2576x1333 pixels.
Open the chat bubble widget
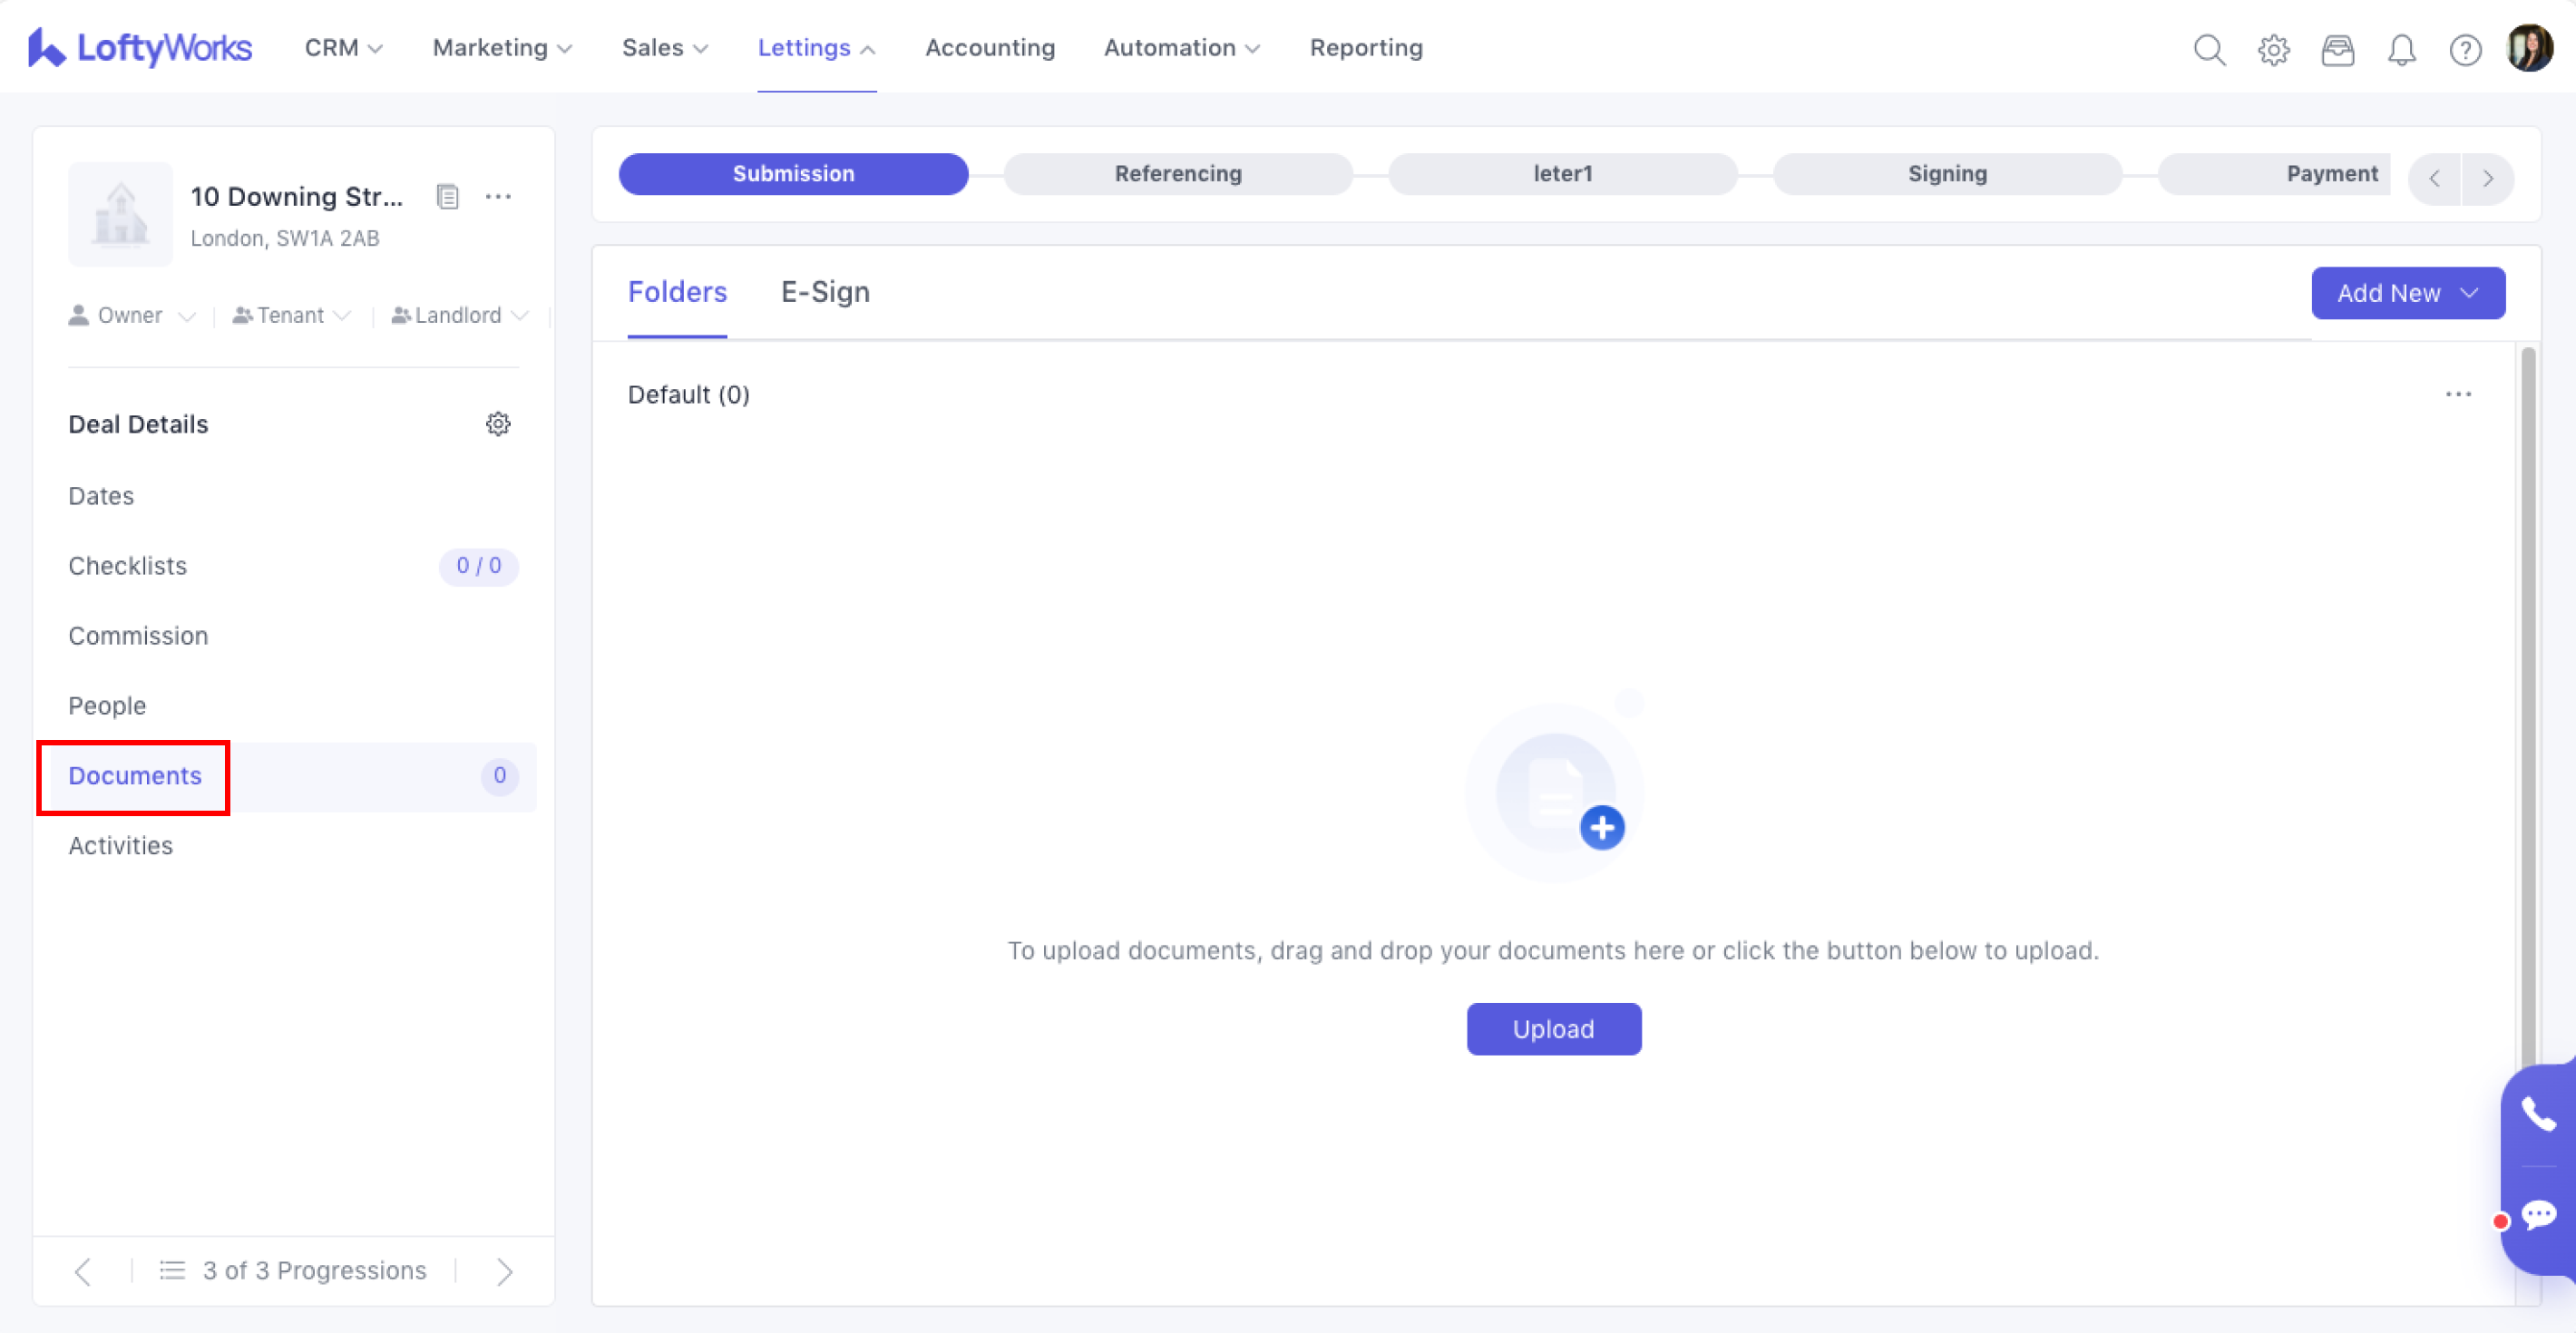click(x=2538, y=1215)
